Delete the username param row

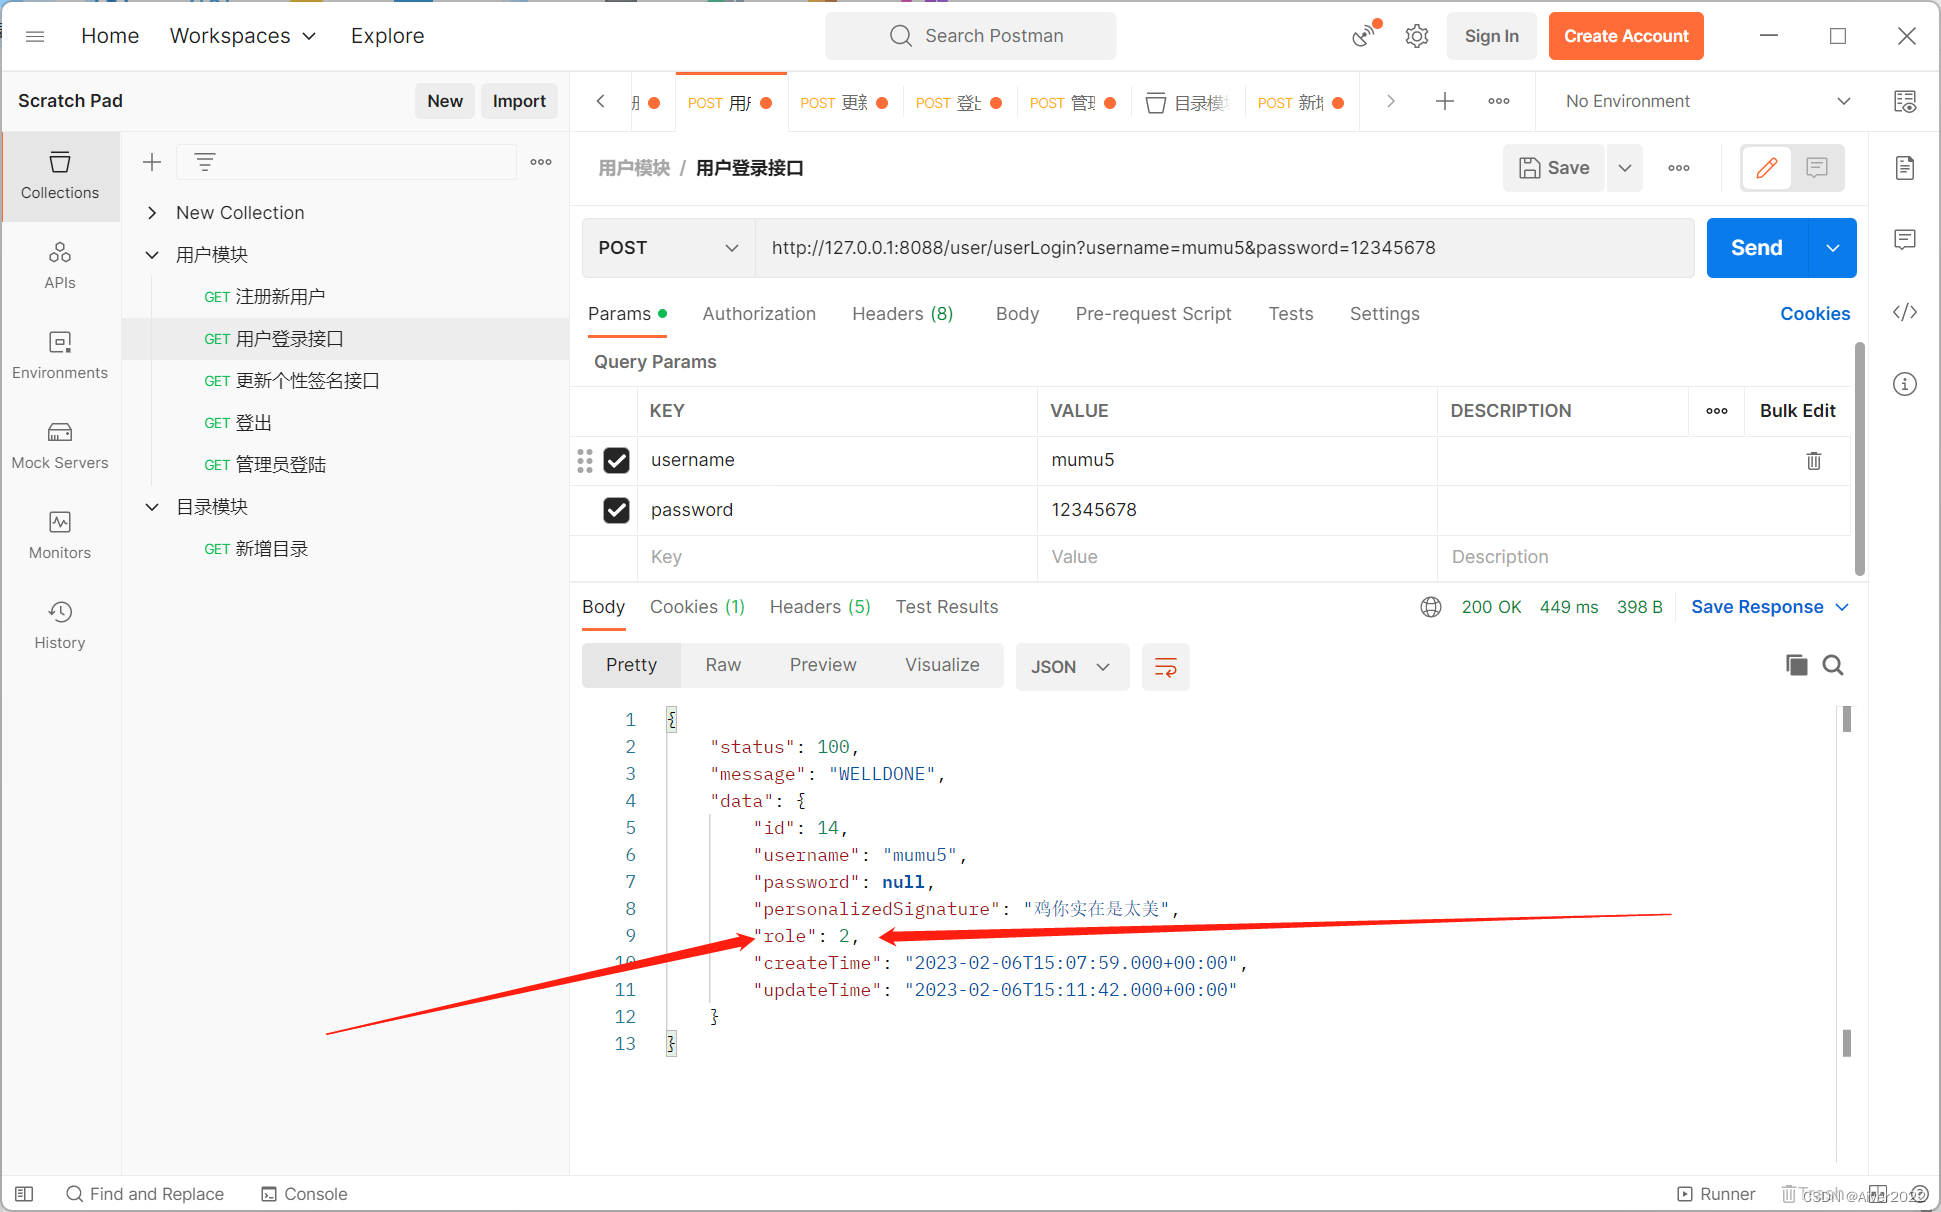[1813, 460]
